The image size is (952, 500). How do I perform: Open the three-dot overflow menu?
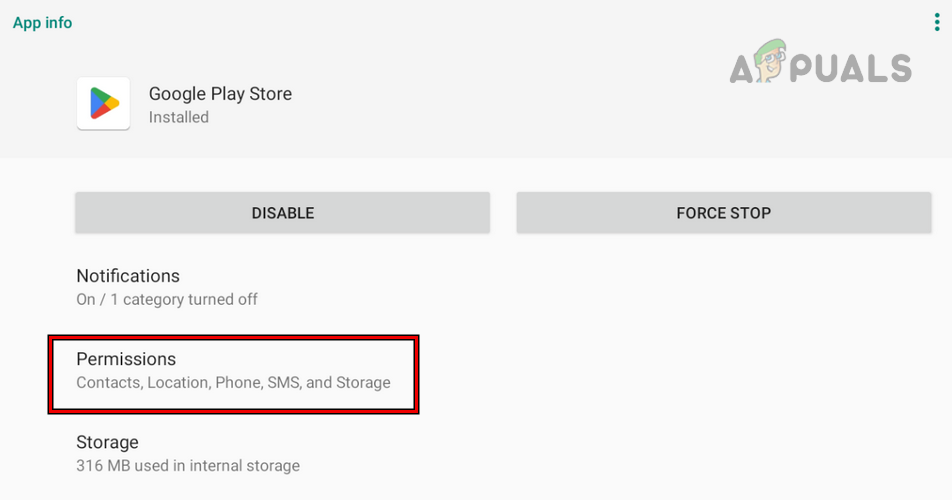coord(936,22)
